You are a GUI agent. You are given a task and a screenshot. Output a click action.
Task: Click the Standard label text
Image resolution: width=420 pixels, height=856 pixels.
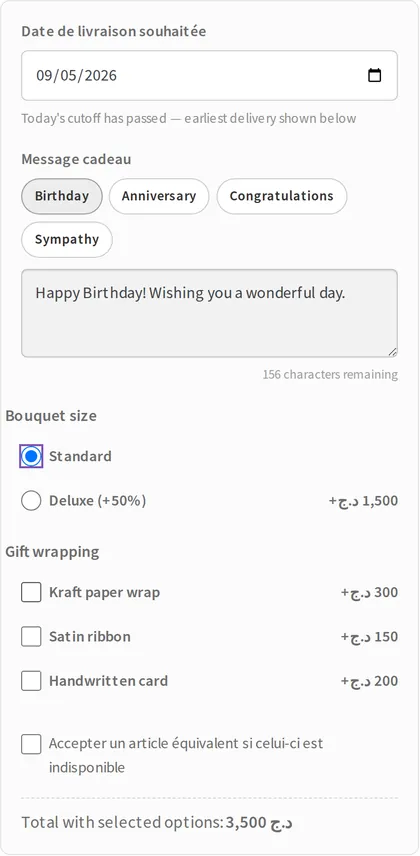(80, 456)
